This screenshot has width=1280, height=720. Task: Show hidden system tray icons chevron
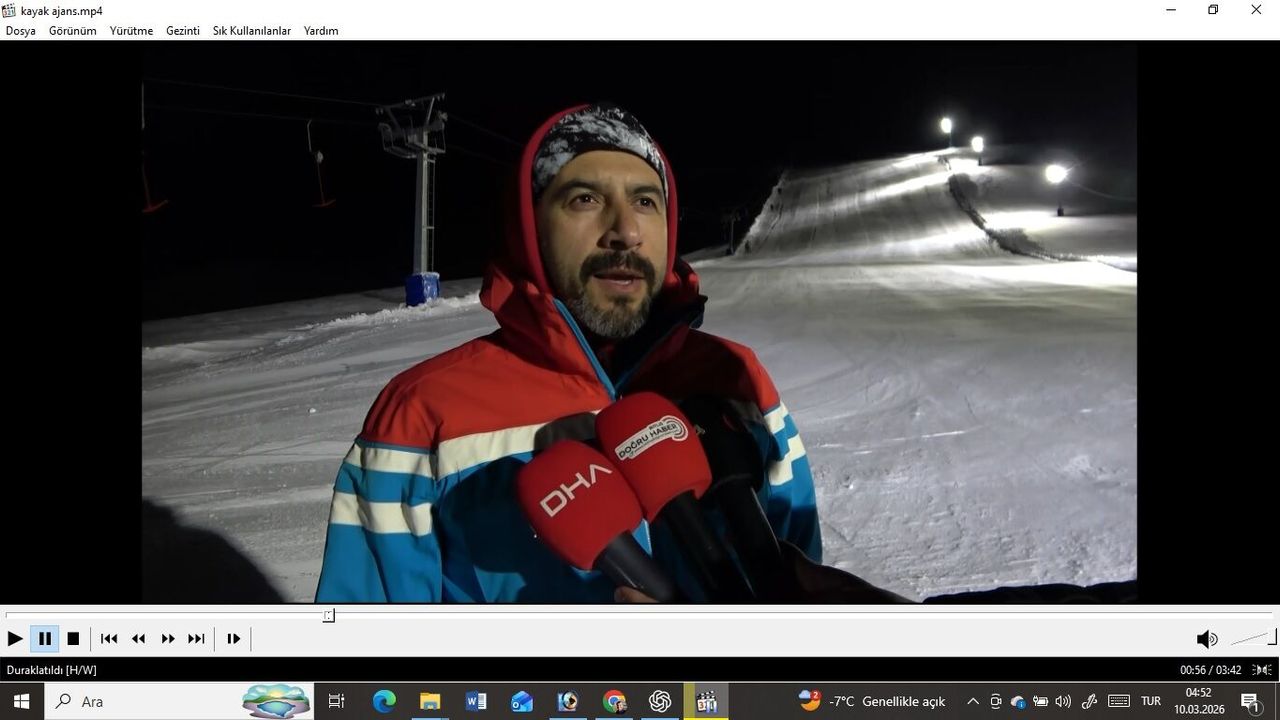pyautogui.click(x=972, y=701)
